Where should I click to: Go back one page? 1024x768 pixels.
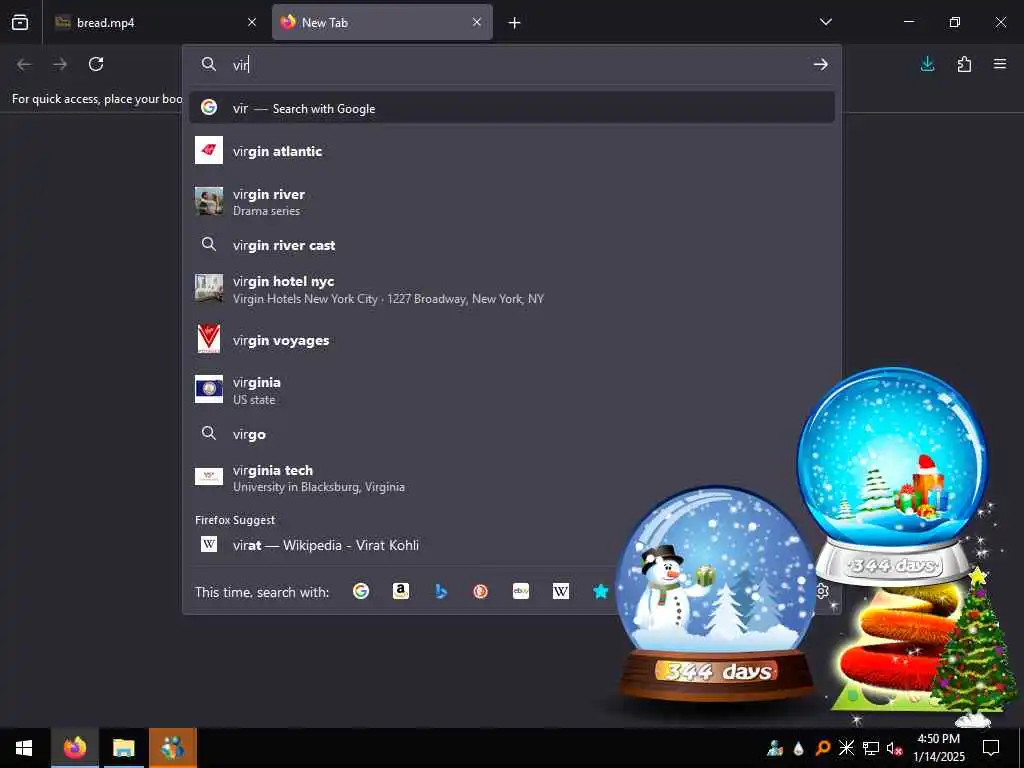[x=24, y=64]
